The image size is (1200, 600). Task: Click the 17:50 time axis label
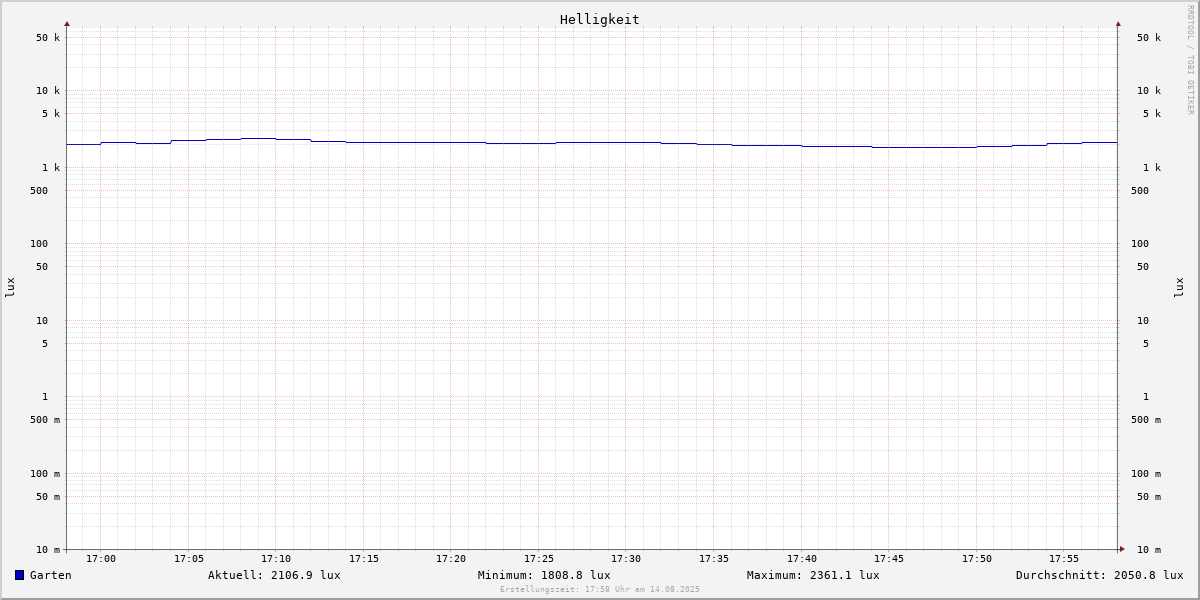pos(977,559)
